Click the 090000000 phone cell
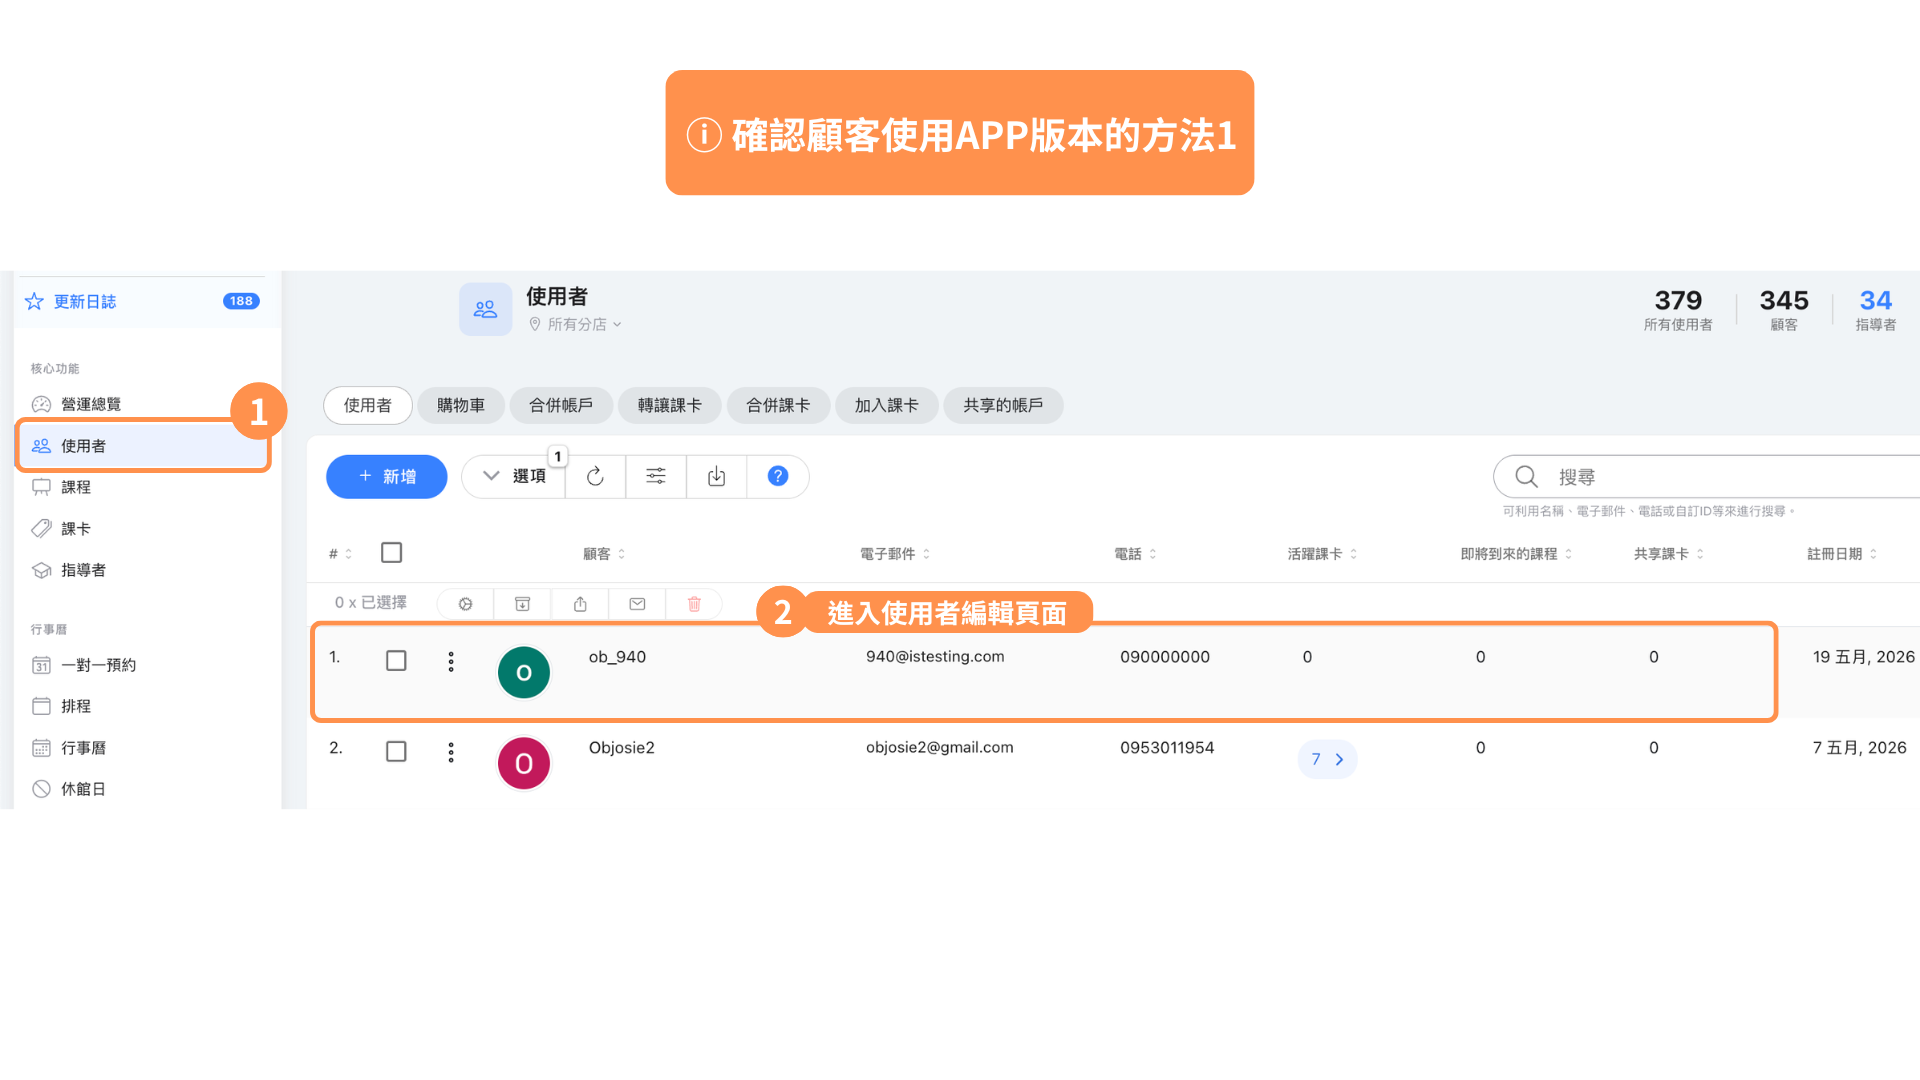The image size is (1920, 1080). coord(1165,657)
